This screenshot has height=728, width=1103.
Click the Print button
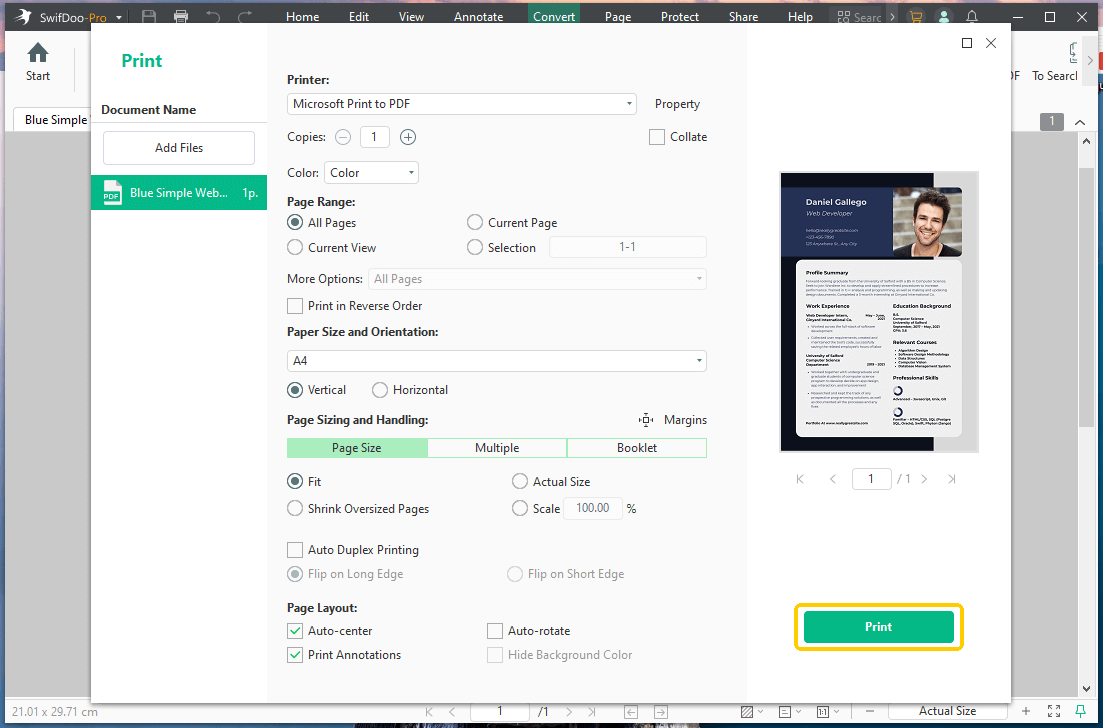878,626
